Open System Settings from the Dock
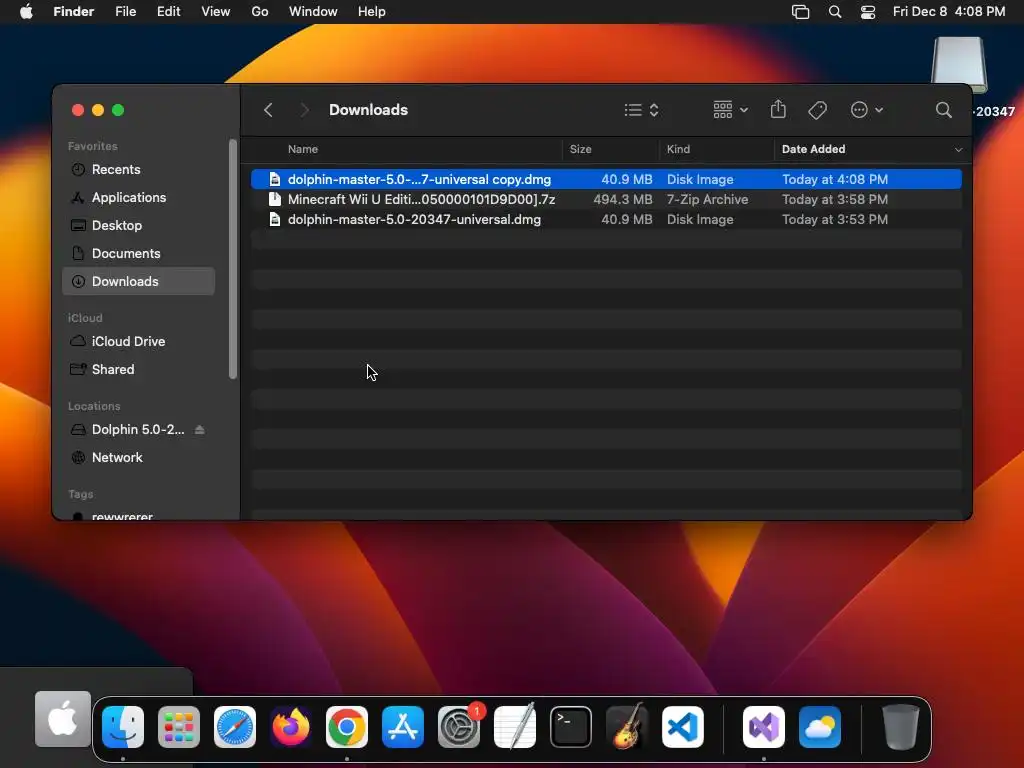This screenshot has width=1024, height=768. (x=459, y=727)
